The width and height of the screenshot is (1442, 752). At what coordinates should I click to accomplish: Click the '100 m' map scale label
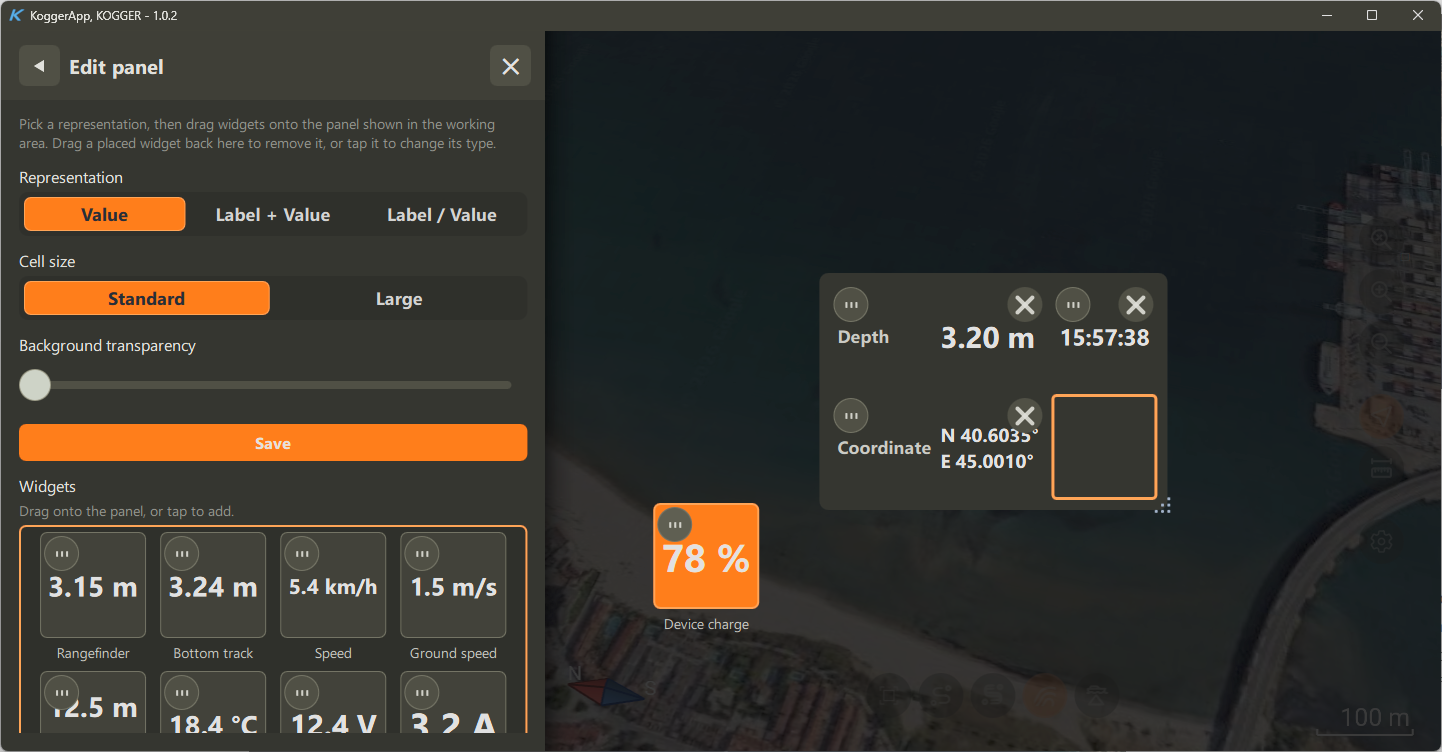[x=1375, y=717]
